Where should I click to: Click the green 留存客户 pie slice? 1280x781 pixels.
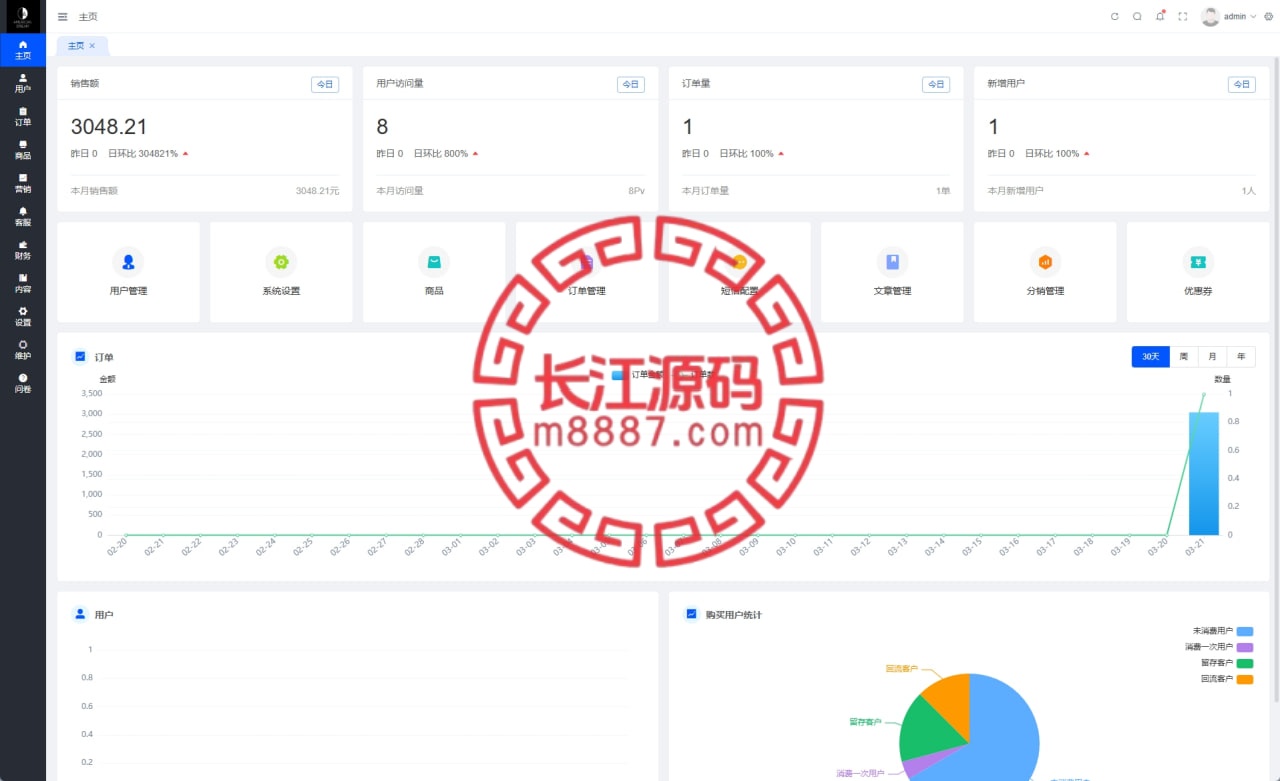(925, 732)
